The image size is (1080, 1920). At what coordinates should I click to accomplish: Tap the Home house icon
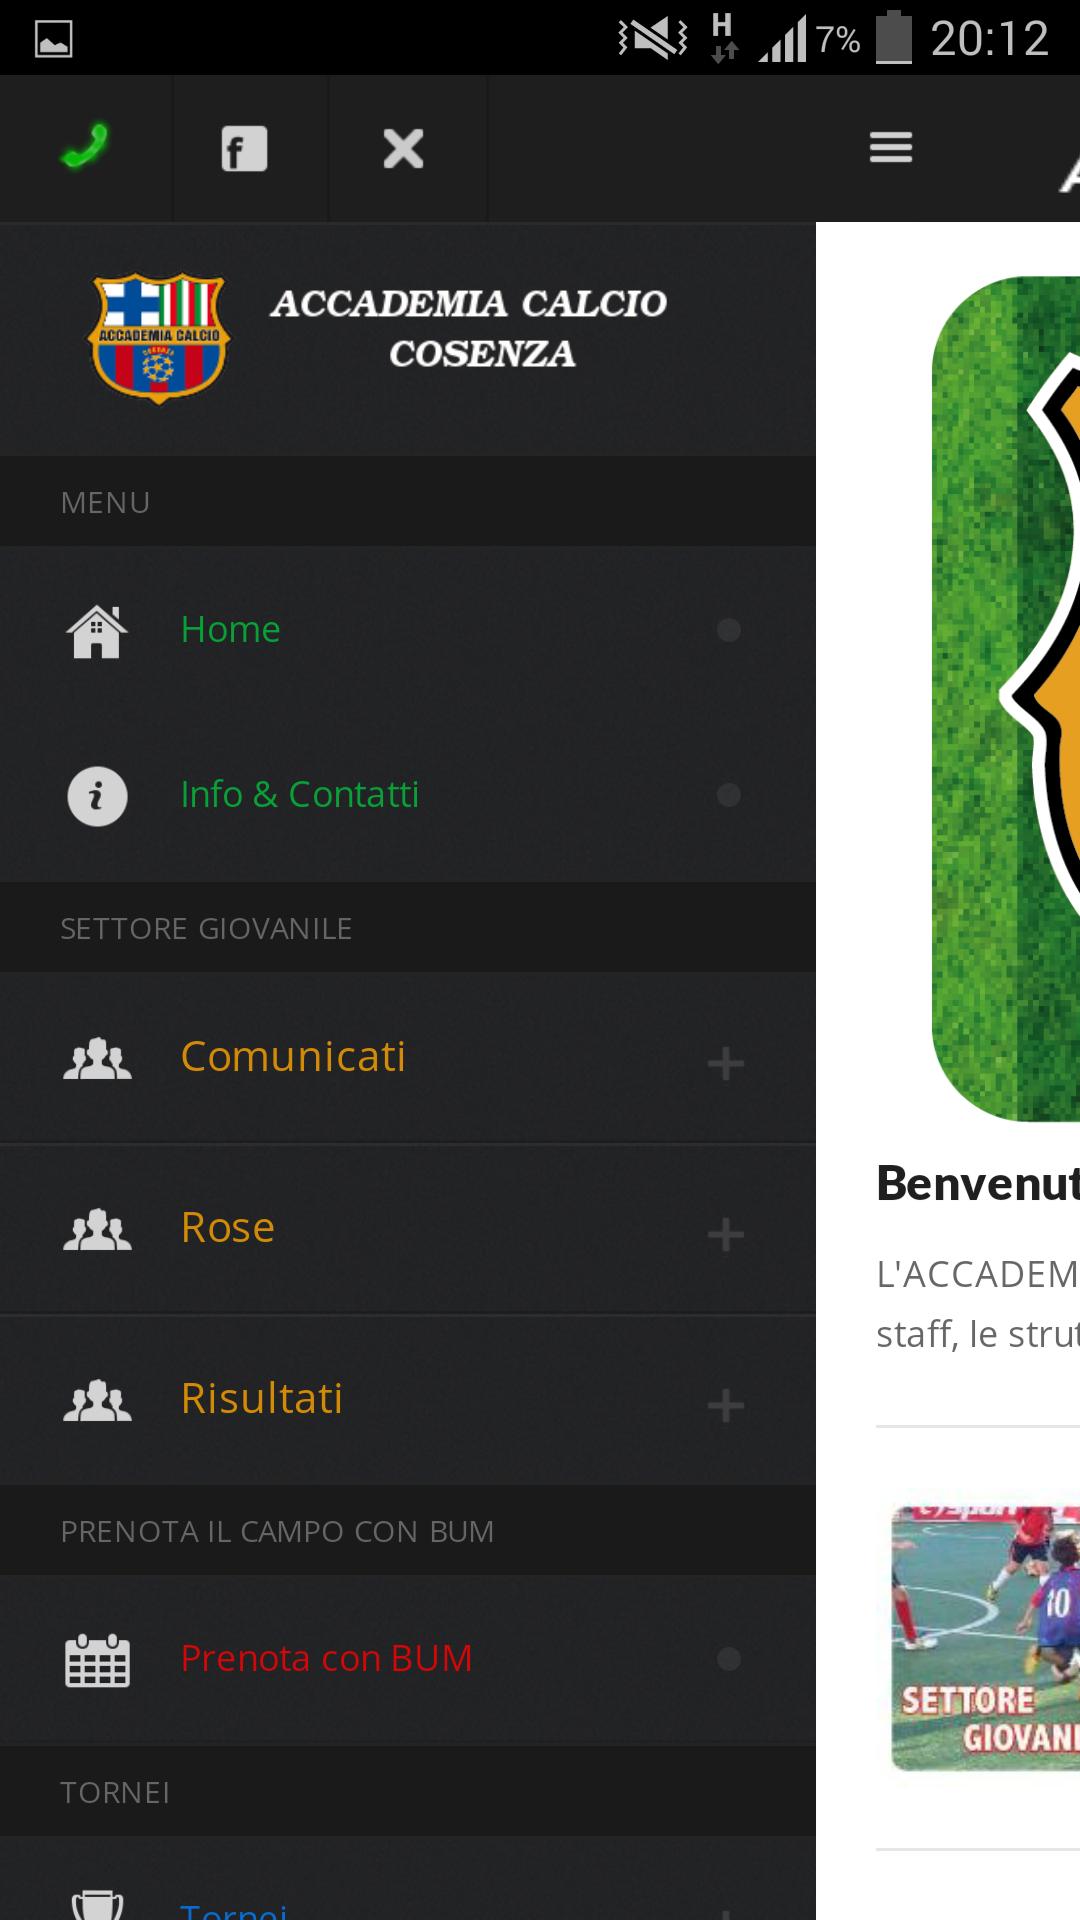pyautogui.click(x=97, y=630)
